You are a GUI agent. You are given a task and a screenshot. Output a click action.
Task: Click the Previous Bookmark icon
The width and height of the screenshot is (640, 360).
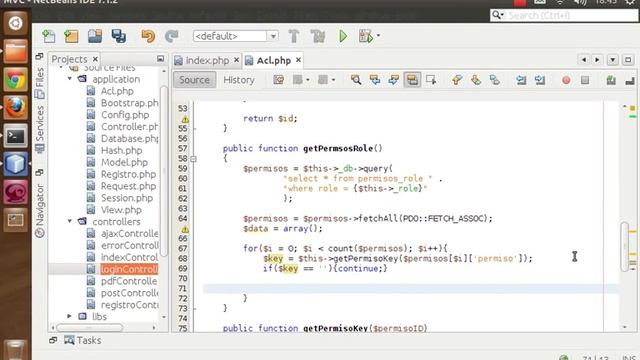(457, 80)
